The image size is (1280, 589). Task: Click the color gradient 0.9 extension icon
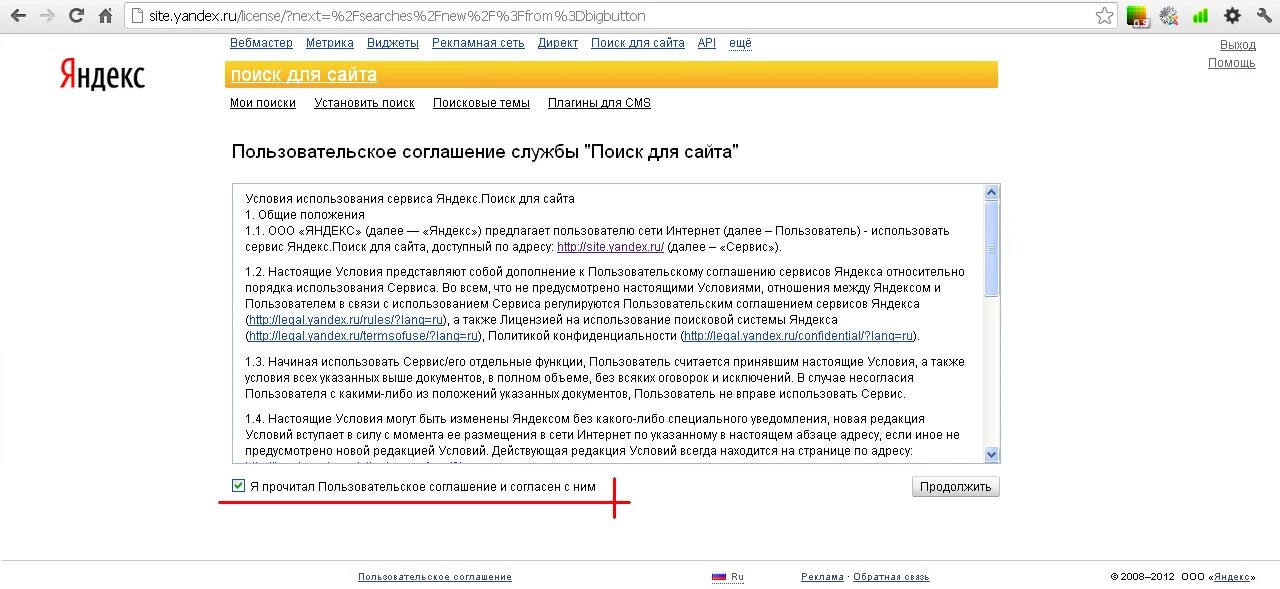[x=1137, y=15]
